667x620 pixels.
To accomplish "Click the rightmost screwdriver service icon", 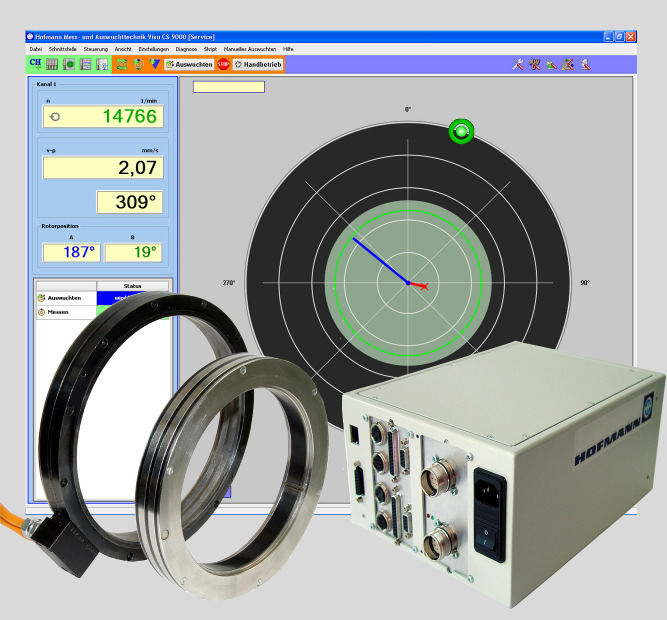I will [586, 64].
